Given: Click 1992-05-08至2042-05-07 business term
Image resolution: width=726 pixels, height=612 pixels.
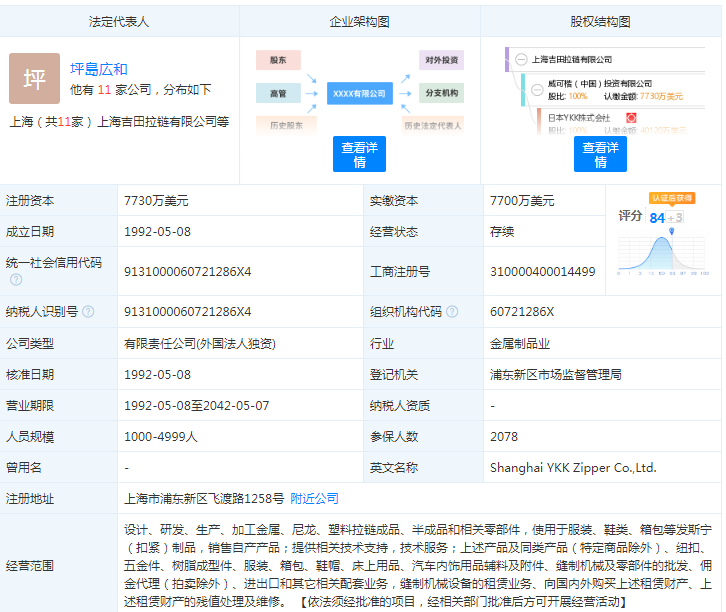Looking at the screenshot, I should pyautogui.click(x=196, y=406).
